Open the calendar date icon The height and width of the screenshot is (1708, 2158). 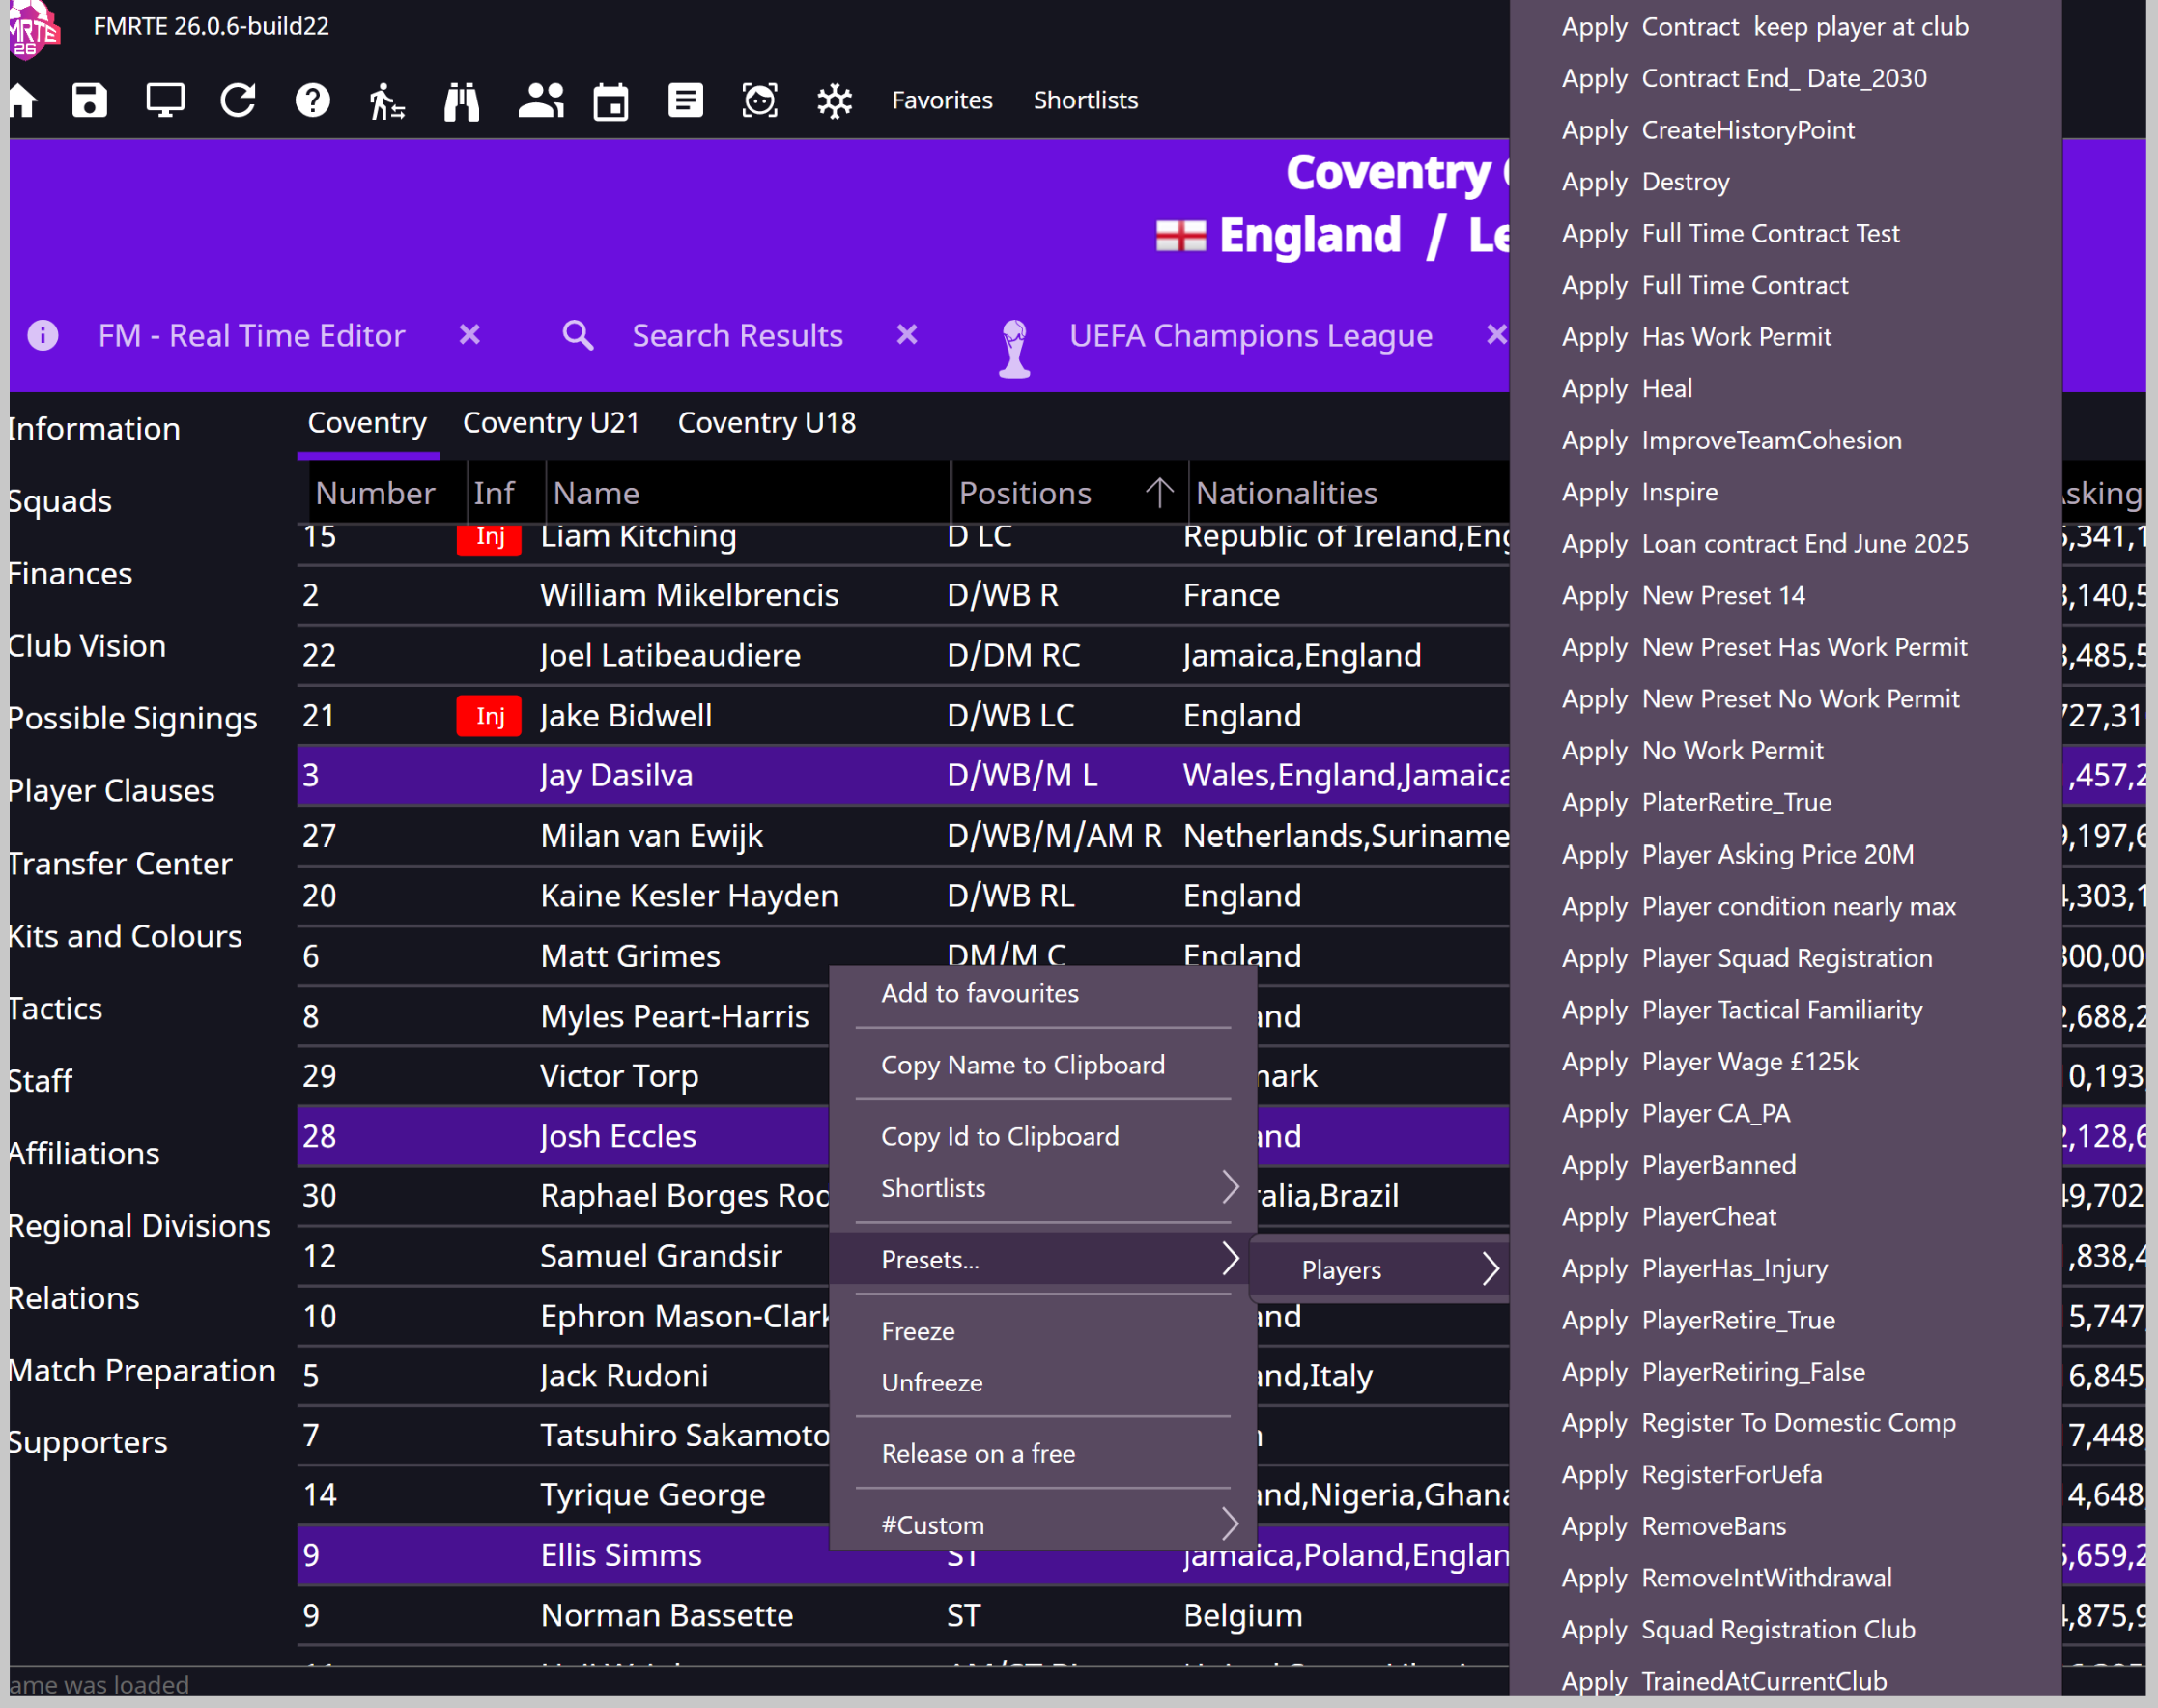(611, 100)
